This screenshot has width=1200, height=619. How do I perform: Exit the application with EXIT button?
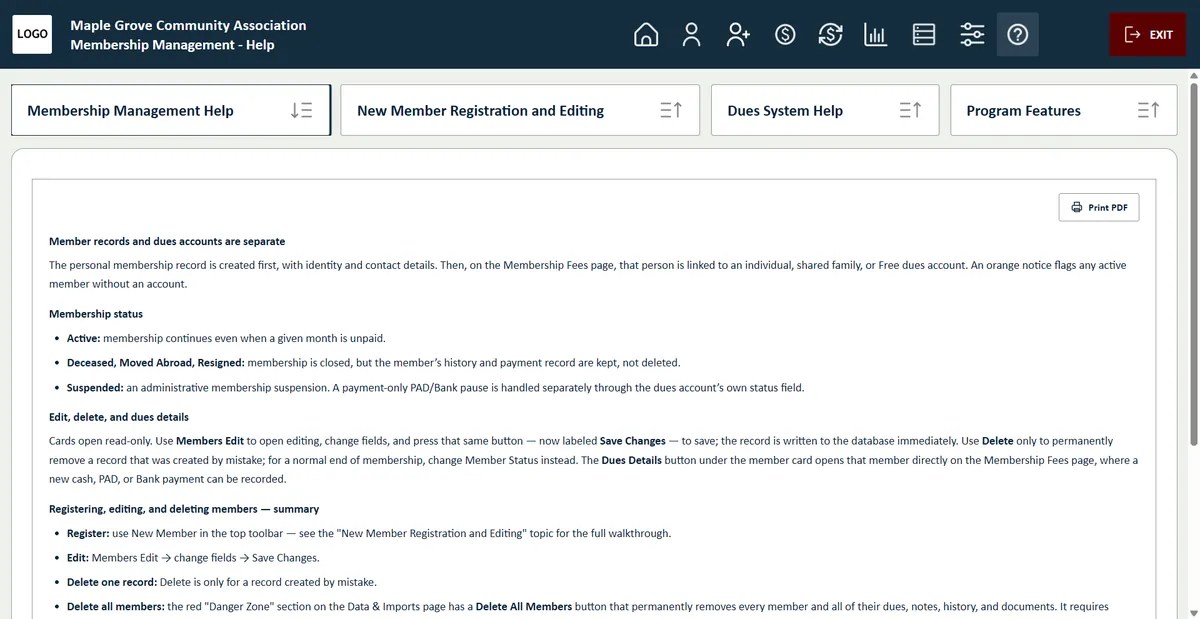click(x=1148, y=35)
